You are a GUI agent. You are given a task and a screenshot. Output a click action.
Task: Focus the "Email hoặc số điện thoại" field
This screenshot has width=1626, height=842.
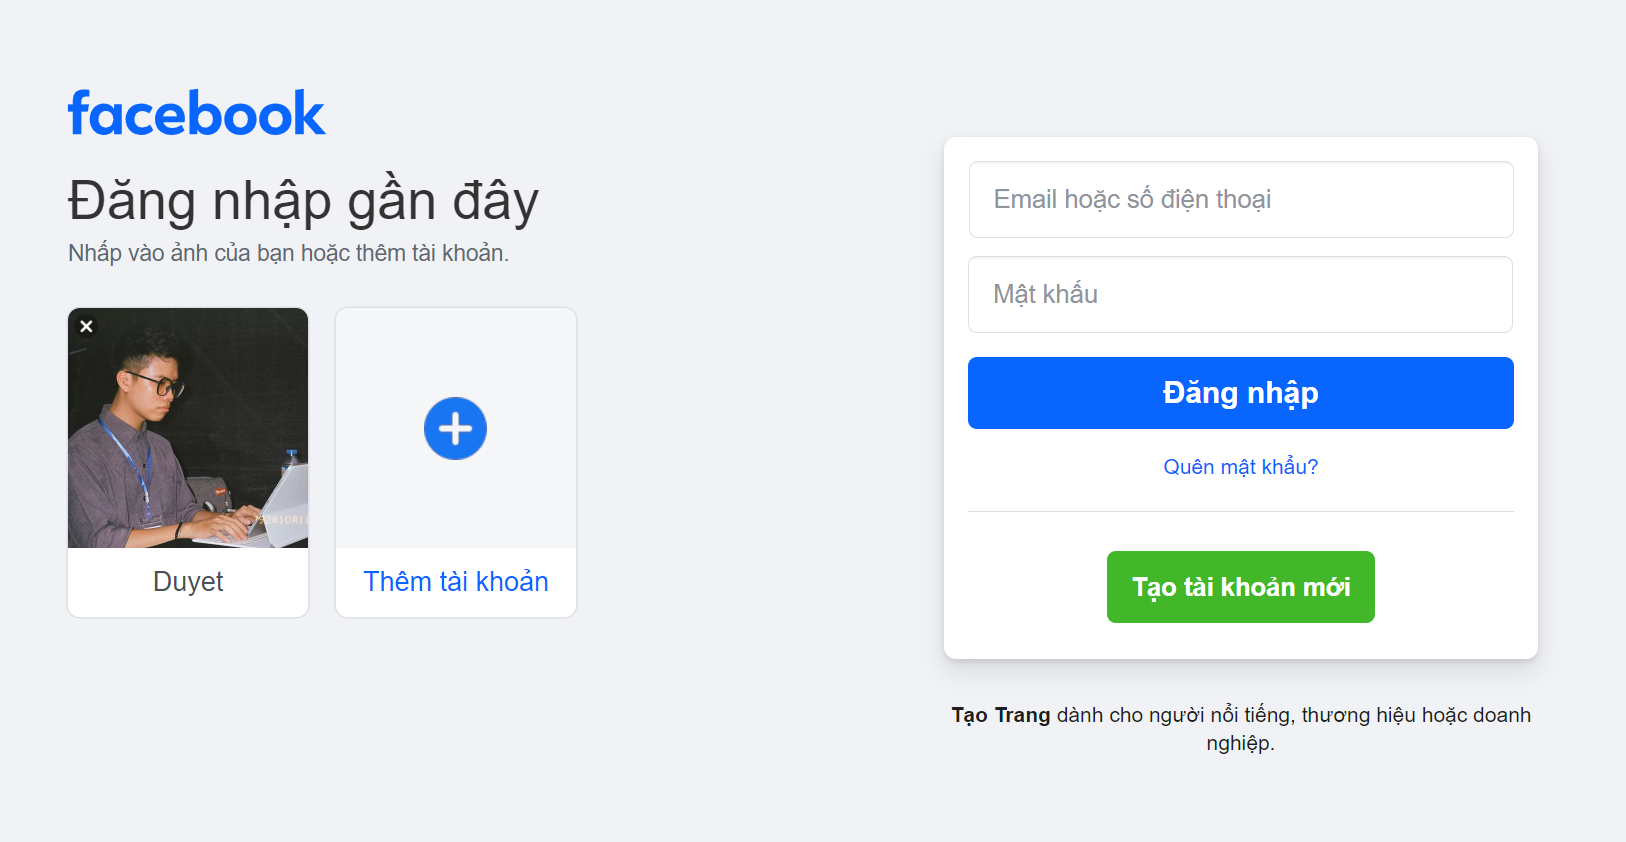1240,200
